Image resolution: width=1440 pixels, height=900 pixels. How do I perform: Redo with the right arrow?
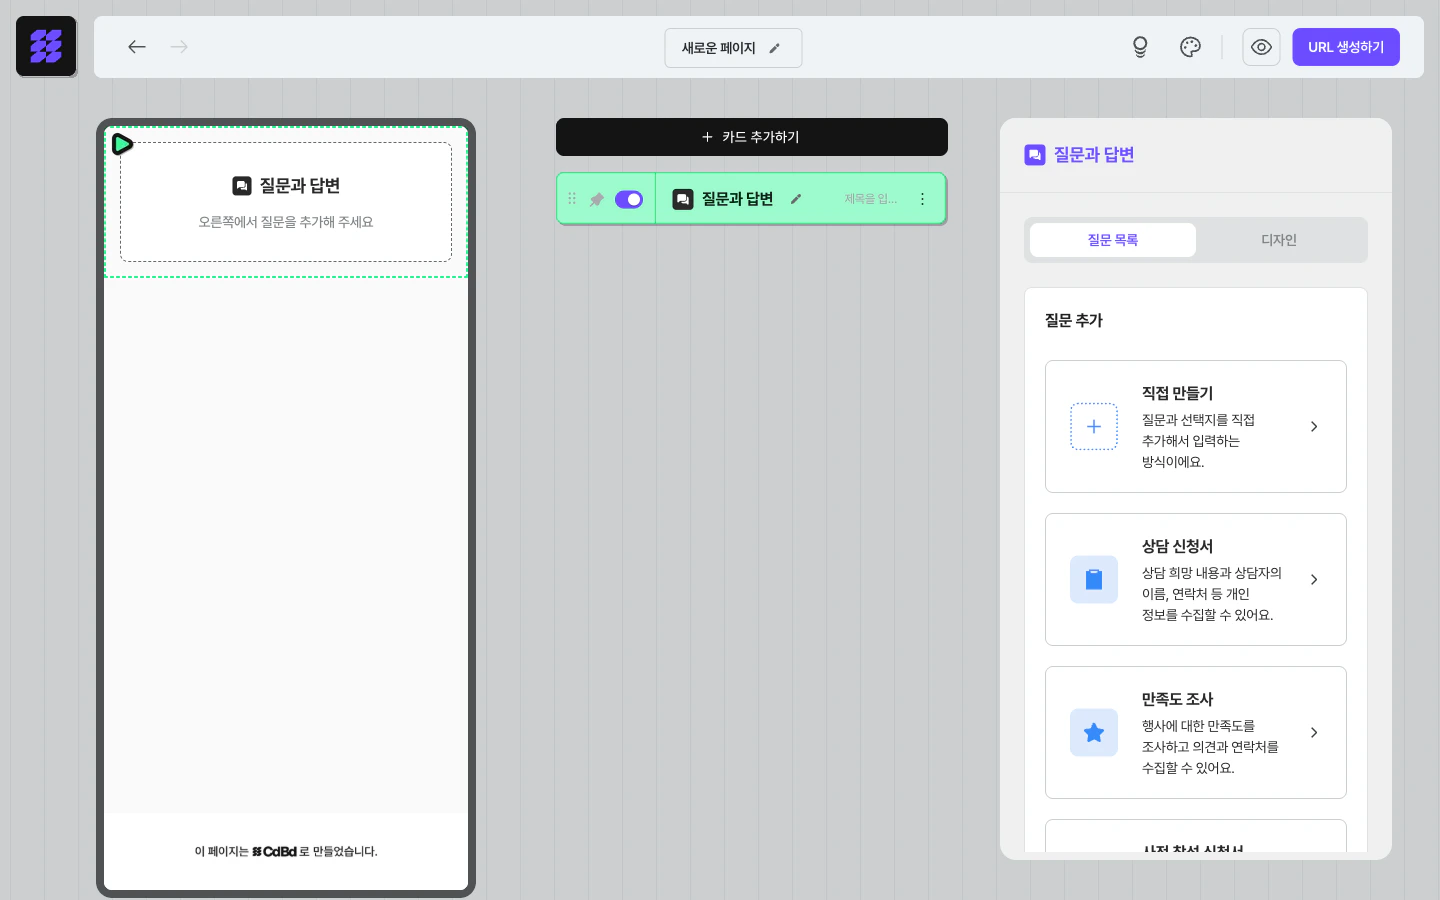(179, 47)
